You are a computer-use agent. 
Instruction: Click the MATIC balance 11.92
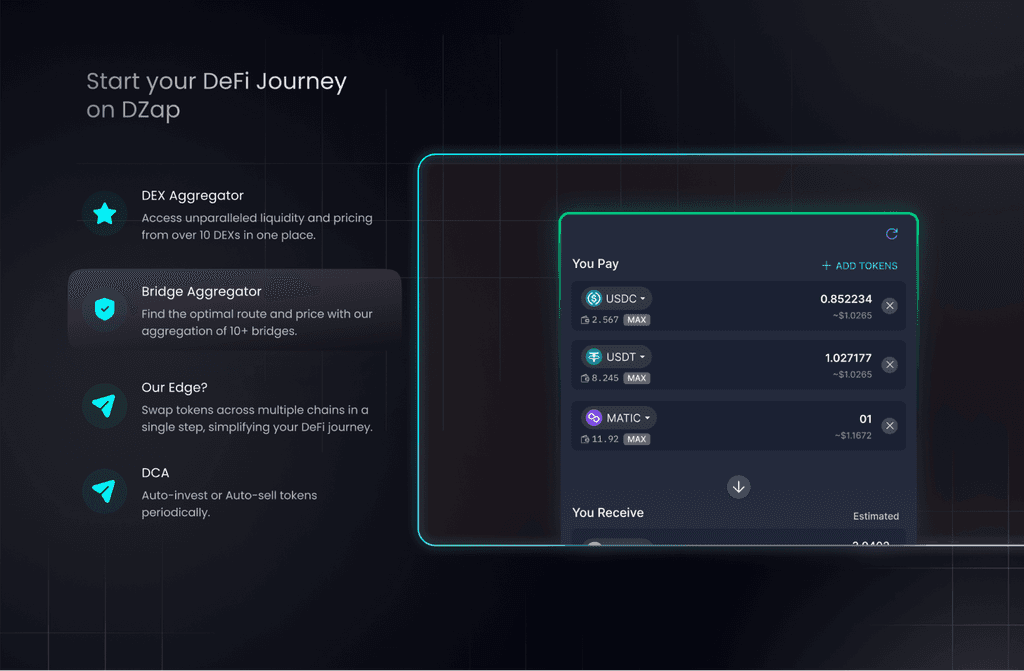[605, 439]
